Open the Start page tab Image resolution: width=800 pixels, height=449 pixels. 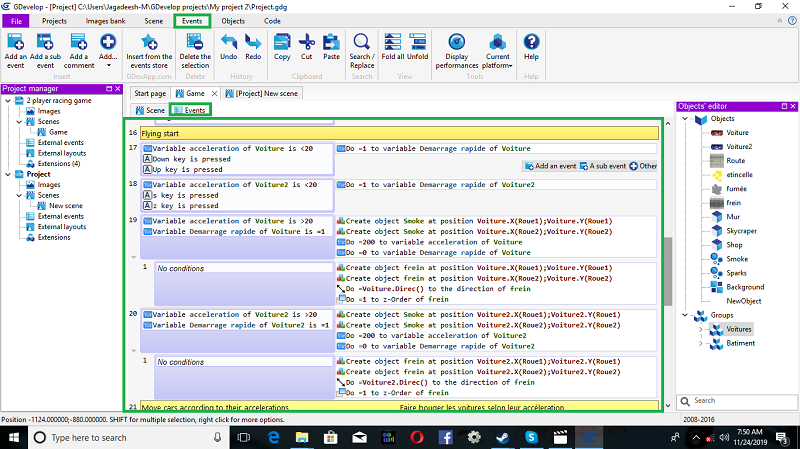(x=151, y=93)
